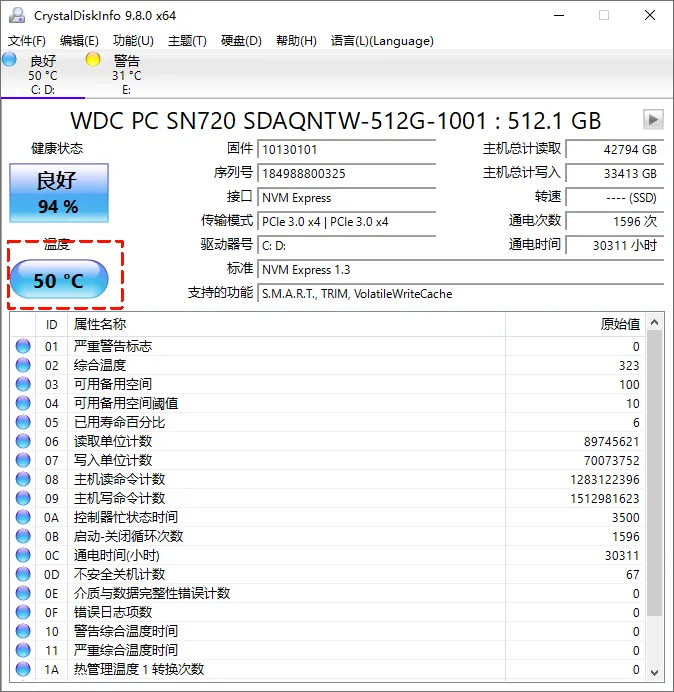Open the 硬盘(D) menu
This screenshot has width=674, height=692.
pos(241,41)
